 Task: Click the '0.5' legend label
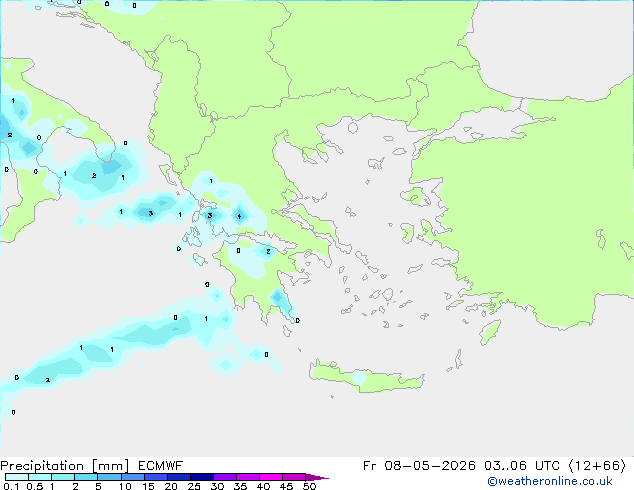[x=35, y=486]
